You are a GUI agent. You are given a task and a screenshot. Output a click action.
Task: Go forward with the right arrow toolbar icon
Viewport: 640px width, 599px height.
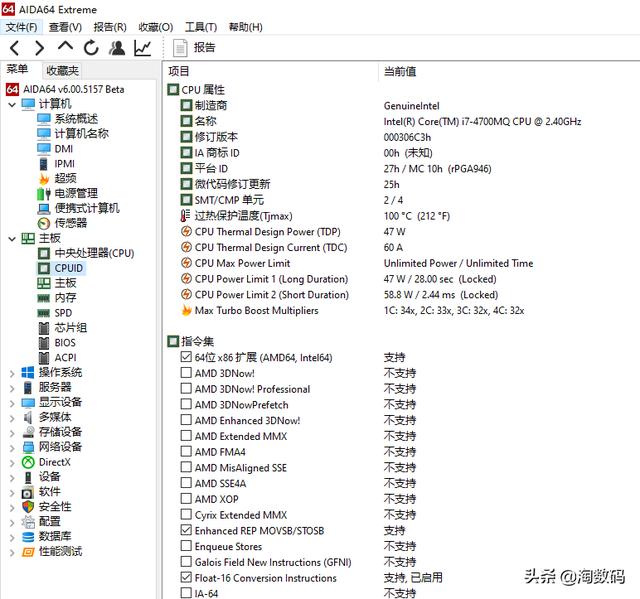pyautogui.click(x=40, y=48)
